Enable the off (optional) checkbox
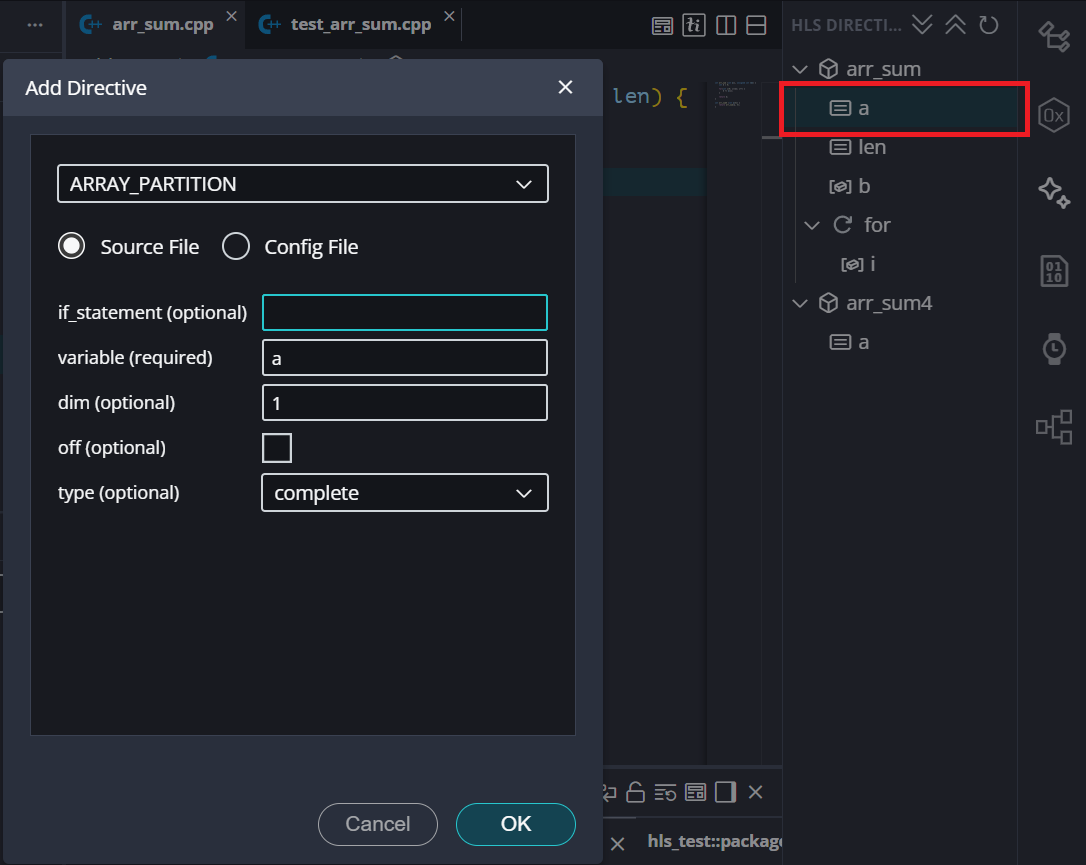The image size is (1086, 865). point(277,448)
